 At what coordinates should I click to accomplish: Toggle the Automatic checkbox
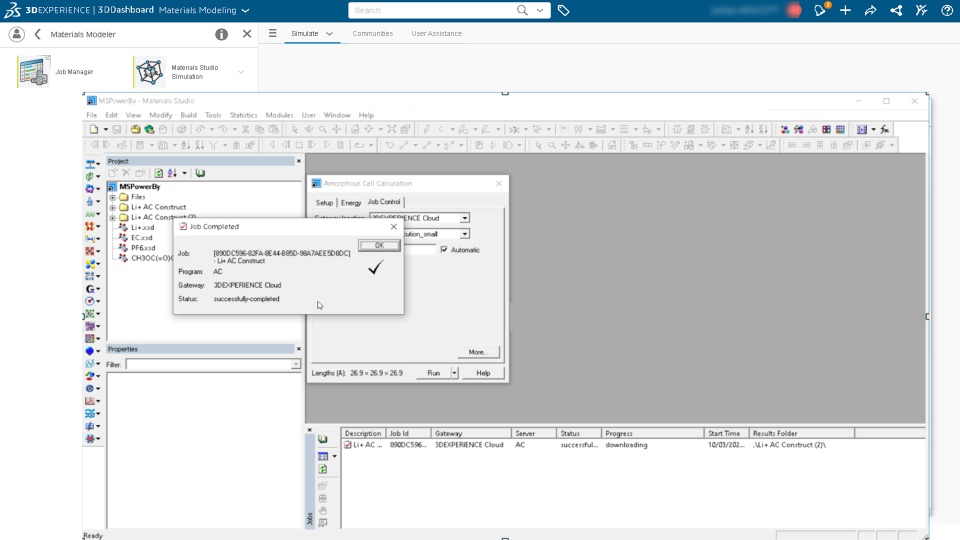444,250
